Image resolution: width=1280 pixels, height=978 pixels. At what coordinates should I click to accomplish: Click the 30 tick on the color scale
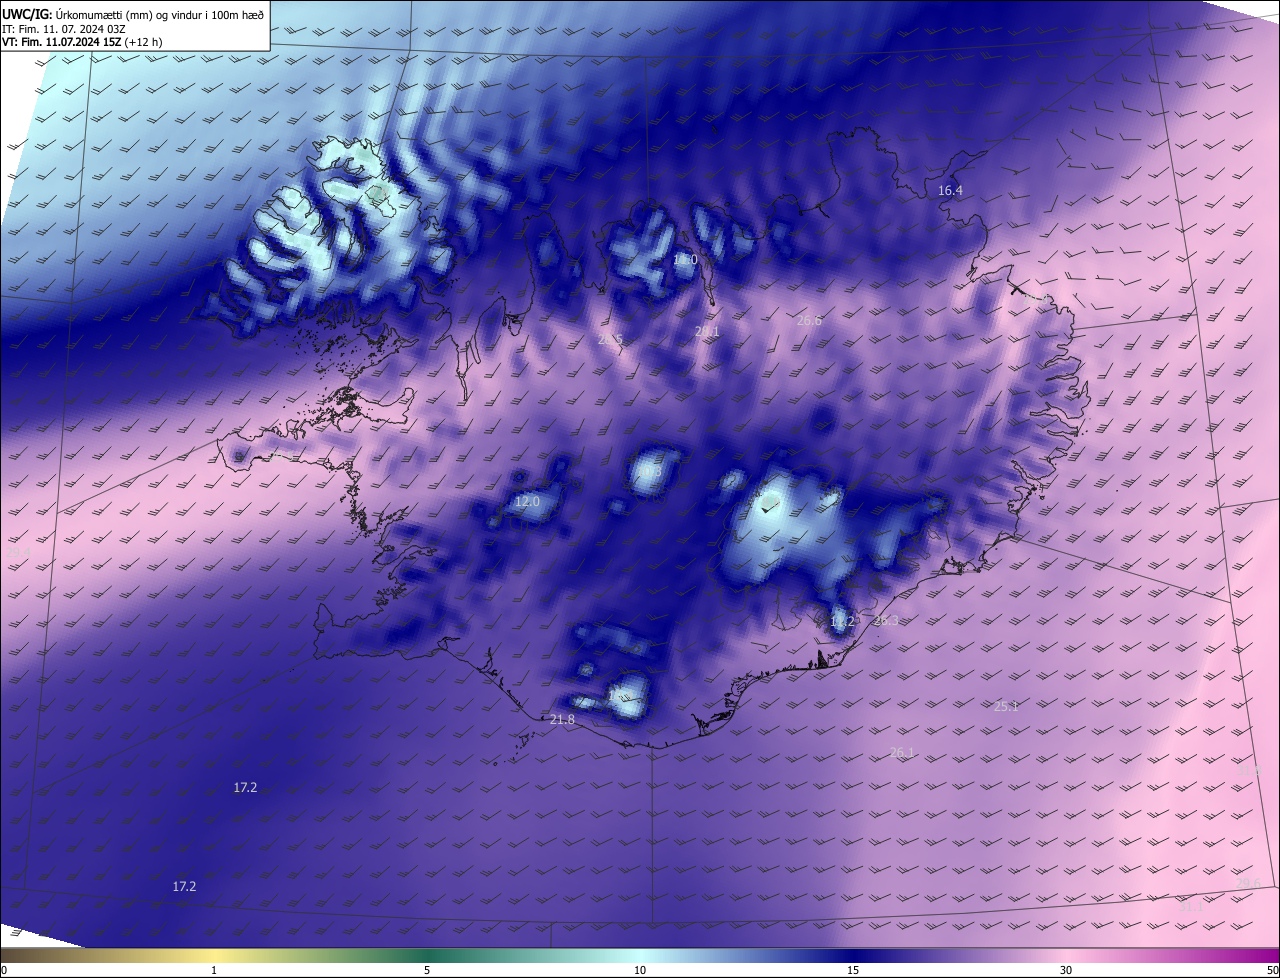[1066, 970]
